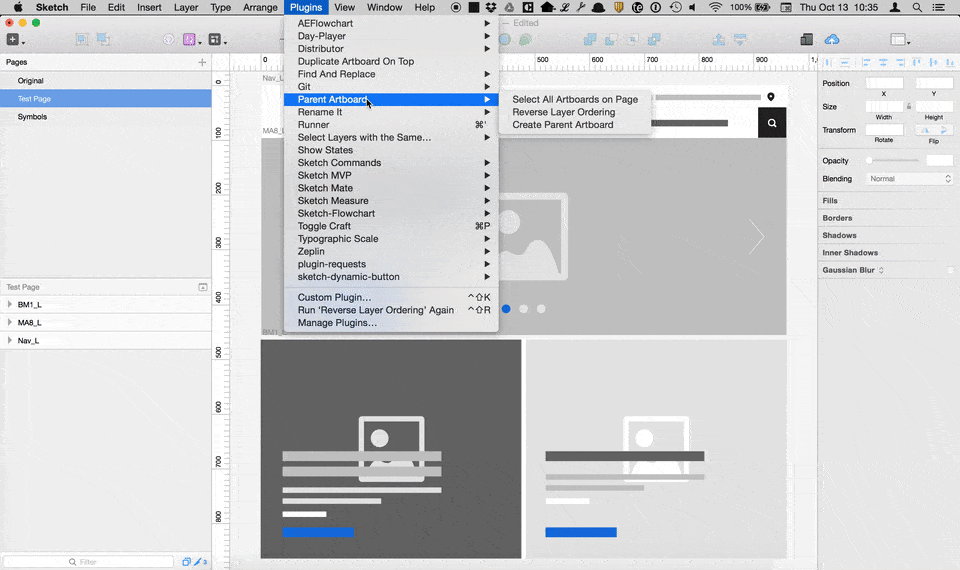Open the Notification Center menu bar icon
Image resolution: width=960 pixels, height=570 pixels.
pyautogui.click(x=938, y=7)
